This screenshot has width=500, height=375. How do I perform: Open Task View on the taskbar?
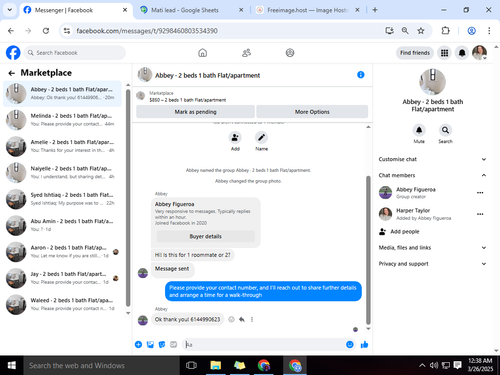click(x=191, y=366)
